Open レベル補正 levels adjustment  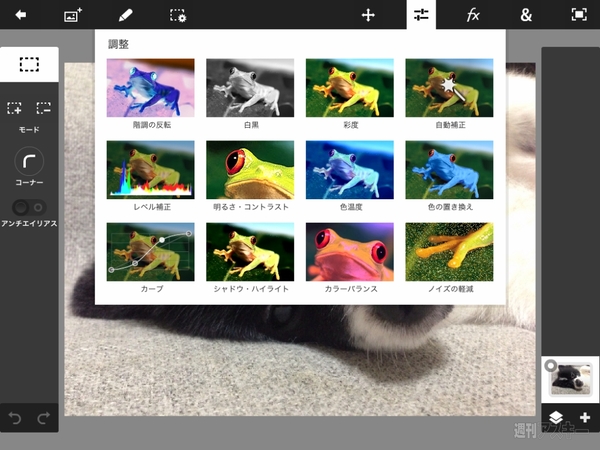point(151,176)
